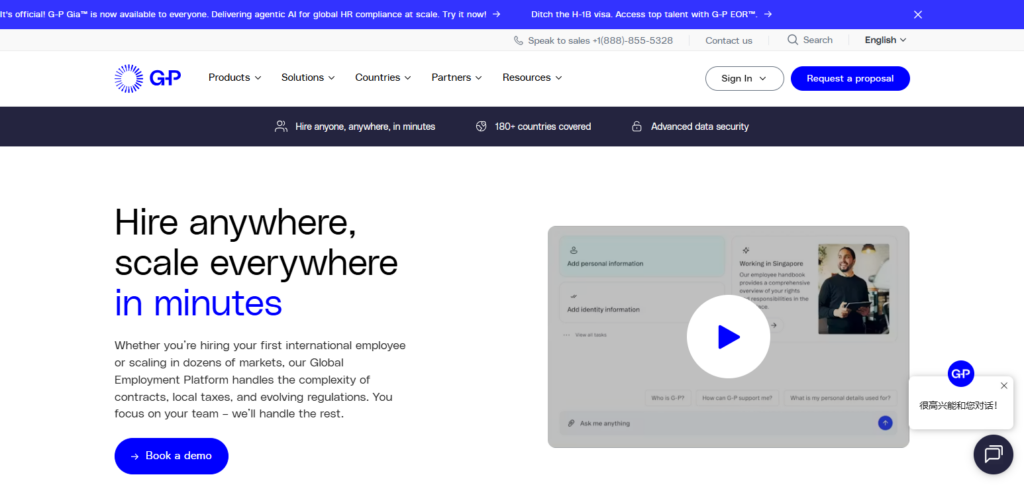Click the Ask me anything field
1024x485 pixels.
726,423
